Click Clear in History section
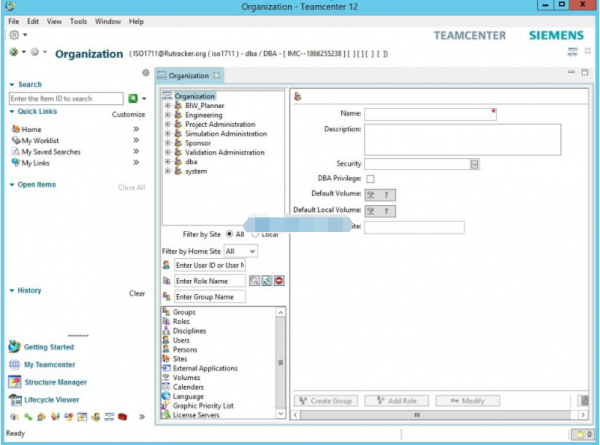This screenshot has height=445, width=600. pos(137,293)
